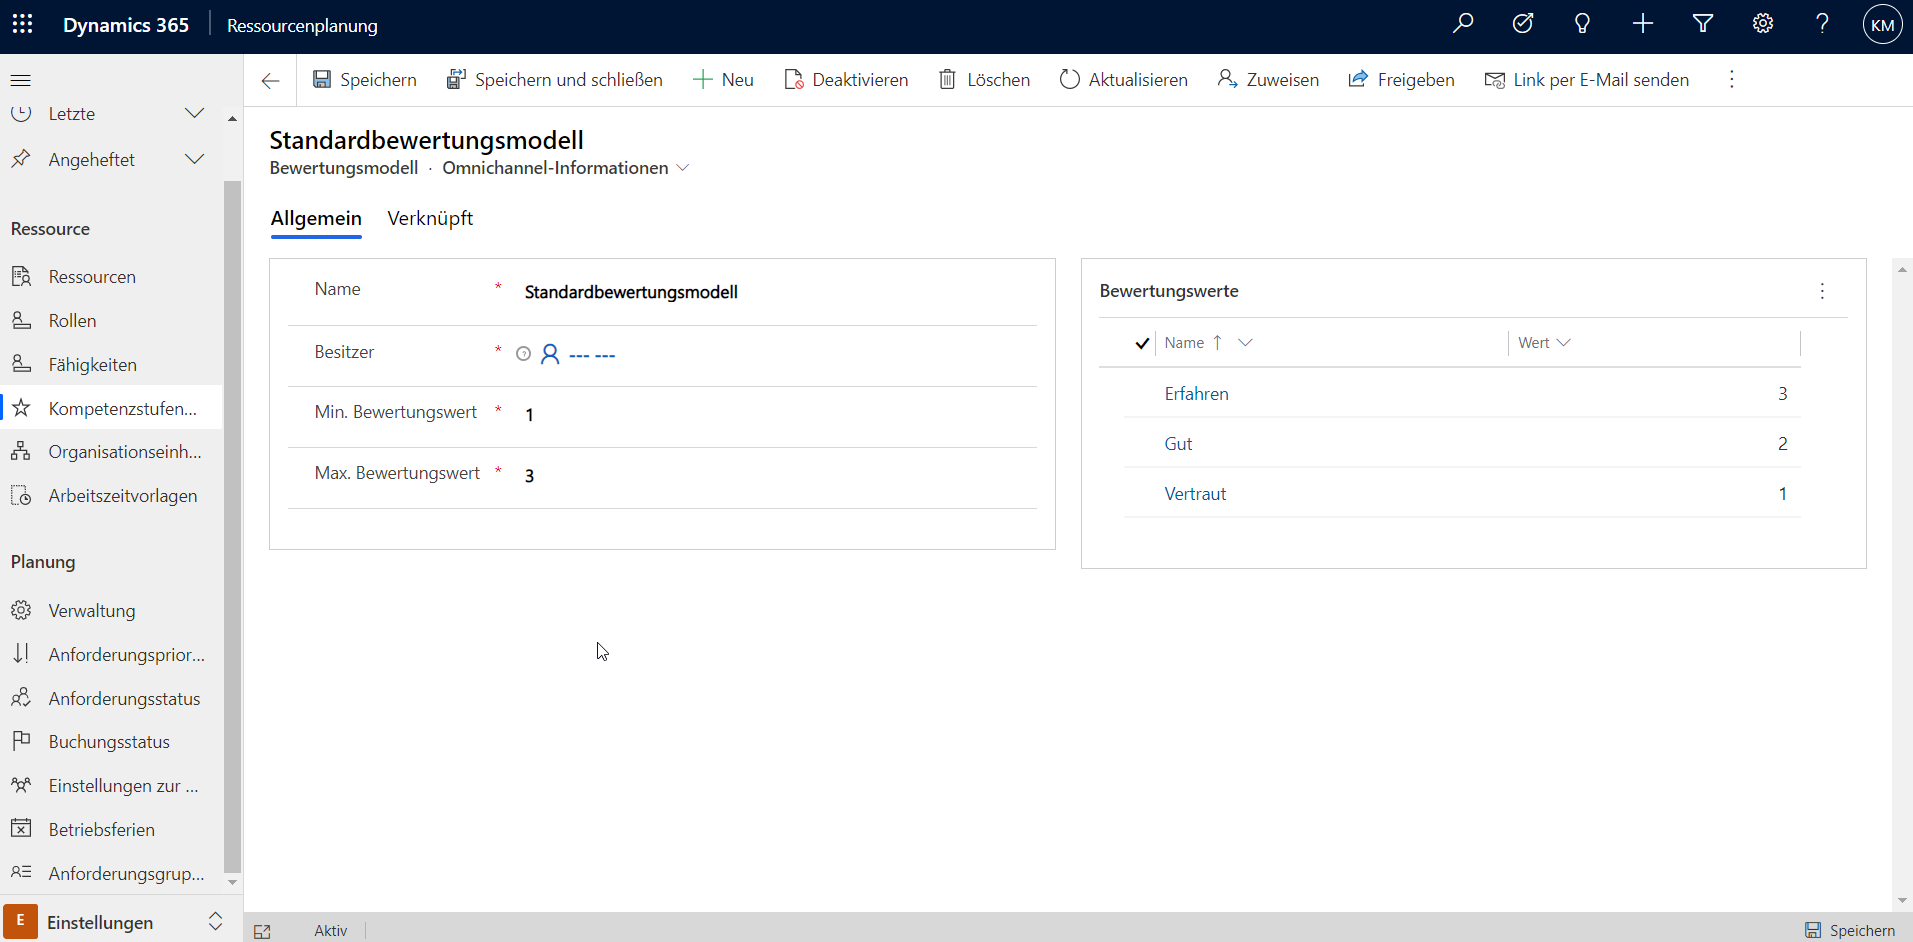Click Speichern und schließen
Viewport: 1913px width, 942px height.
coord(555,80)
